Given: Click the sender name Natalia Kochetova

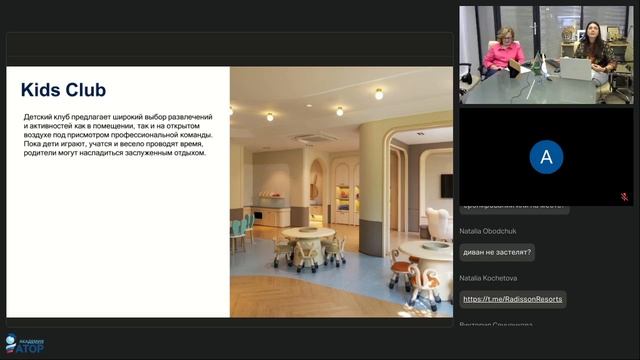Looking at the screenshot, I should [x=488, y=278].
